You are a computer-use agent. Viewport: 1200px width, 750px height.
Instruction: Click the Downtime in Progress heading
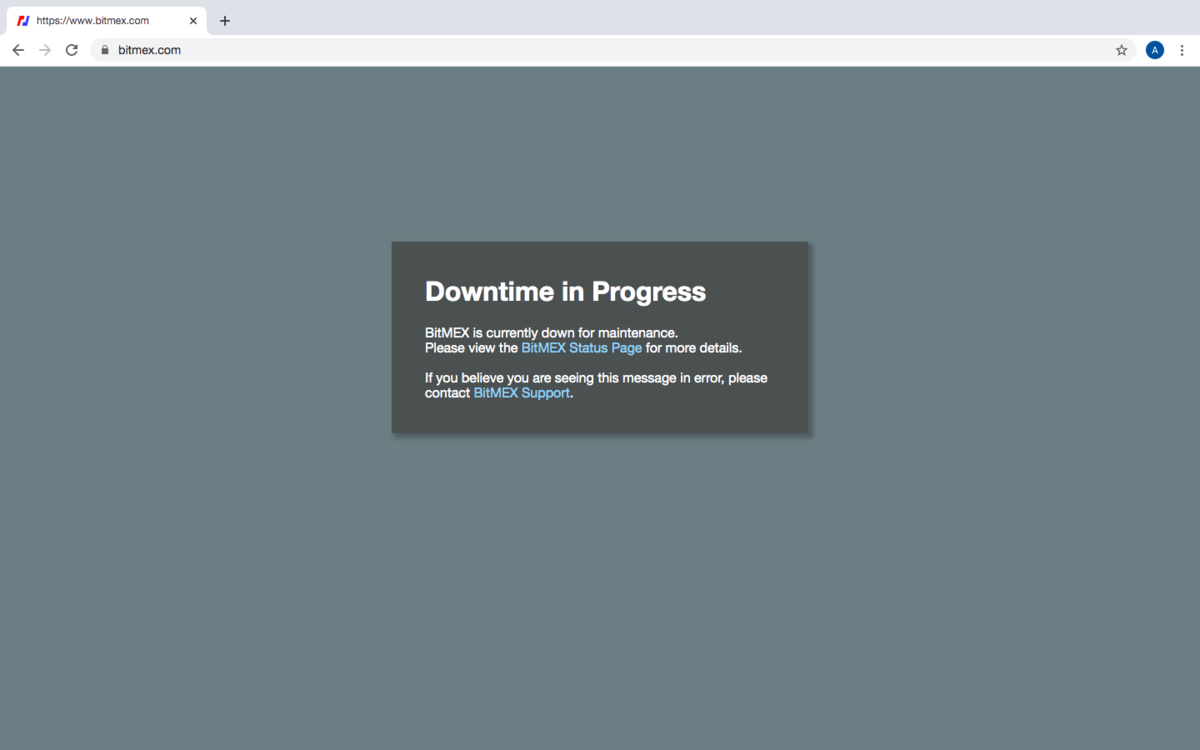click(x=565, y=291)
